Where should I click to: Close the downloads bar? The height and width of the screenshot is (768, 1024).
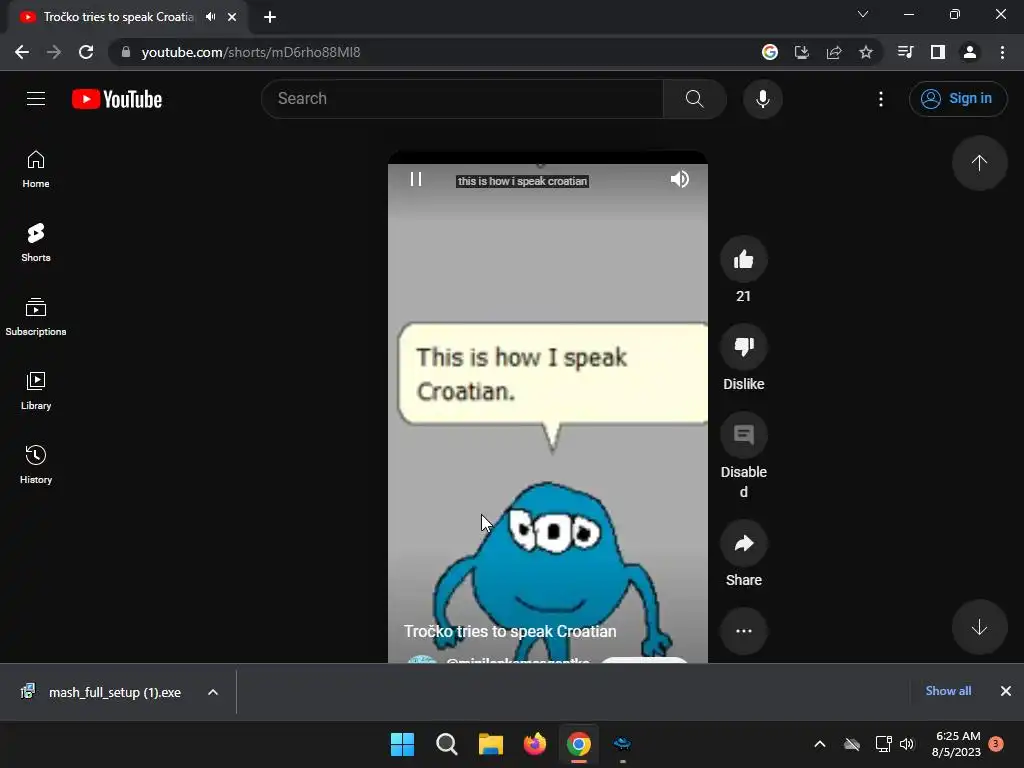click(1006, 691)
